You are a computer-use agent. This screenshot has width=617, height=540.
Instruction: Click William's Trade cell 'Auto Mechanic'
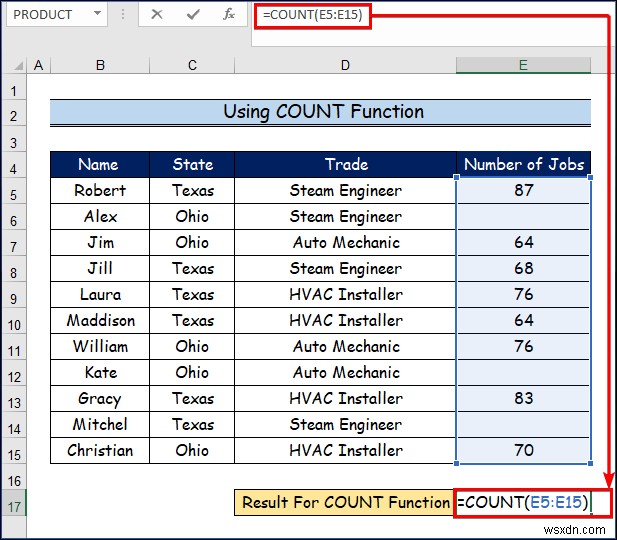pos(345,346)
